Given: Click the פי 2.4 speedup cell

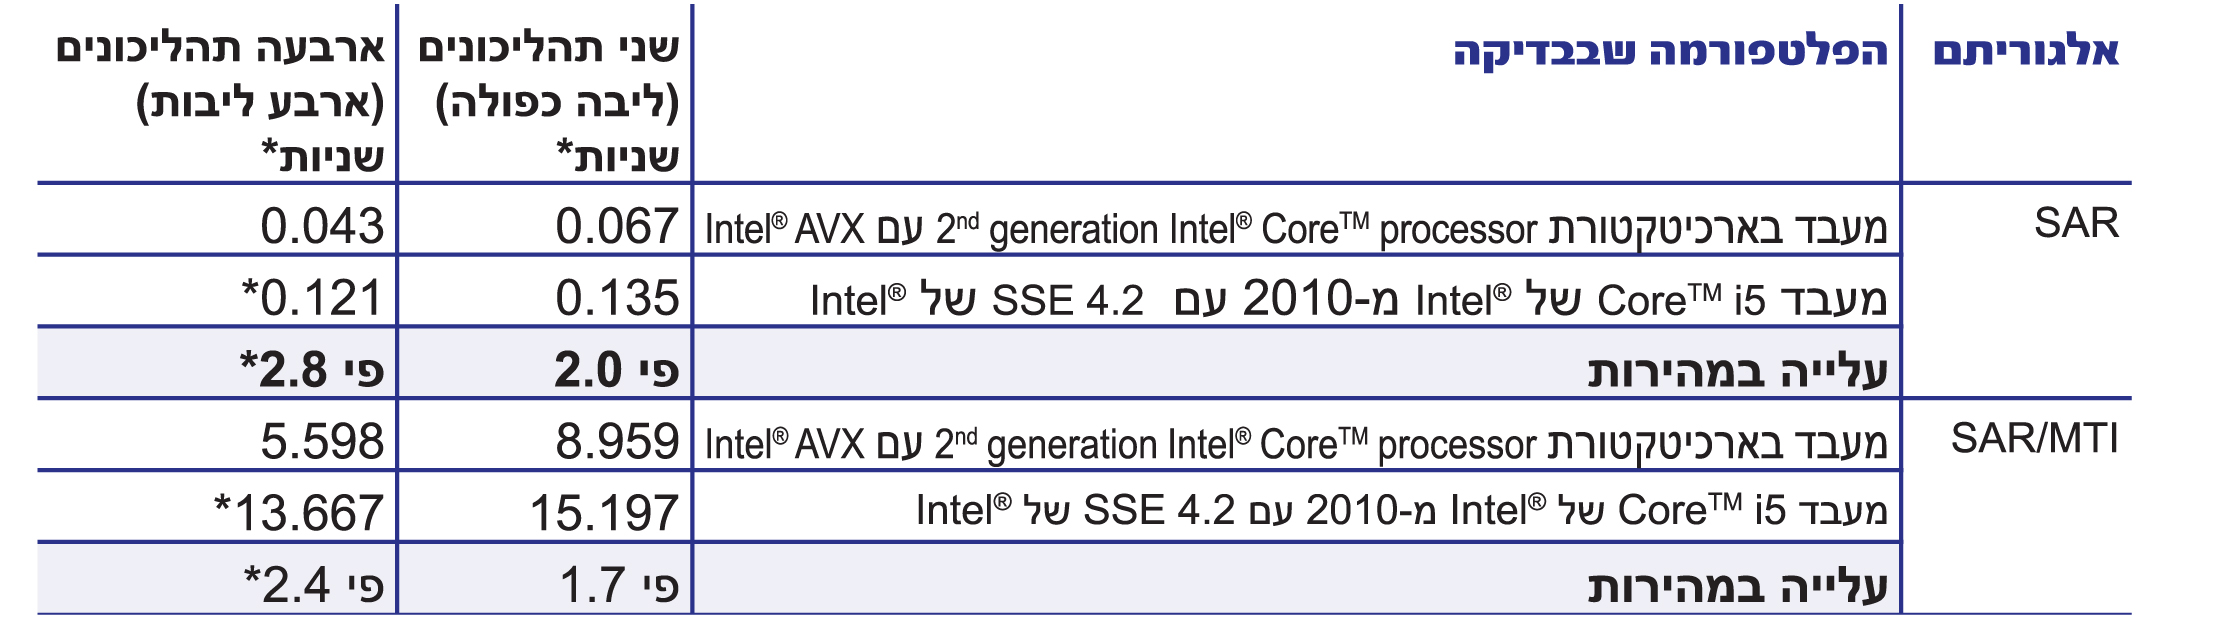Looking at the screenshot, I should tap(314, 585).
